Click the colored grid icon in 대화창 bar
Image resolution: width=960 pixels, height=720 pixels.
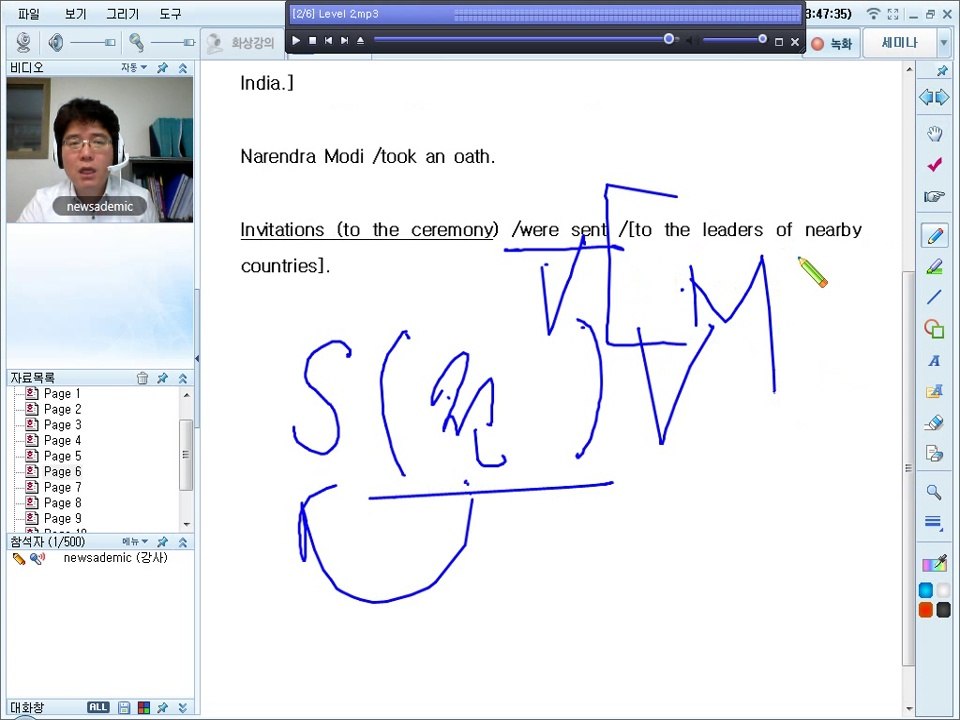(x=143, y=708)
